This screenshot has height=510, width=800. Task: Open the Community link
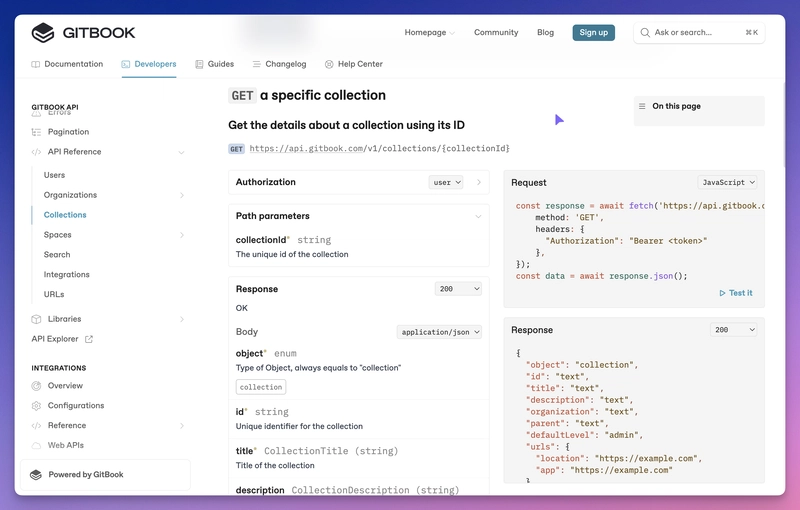[496, 33]
